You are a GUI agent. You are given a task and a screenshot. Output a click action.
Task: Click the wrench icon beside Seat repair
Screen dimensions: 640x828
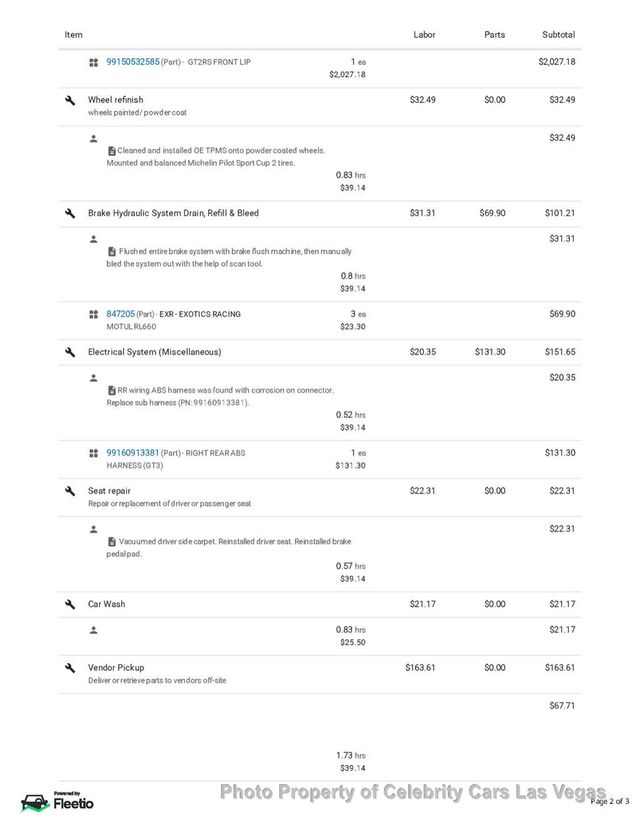point(70,491)
